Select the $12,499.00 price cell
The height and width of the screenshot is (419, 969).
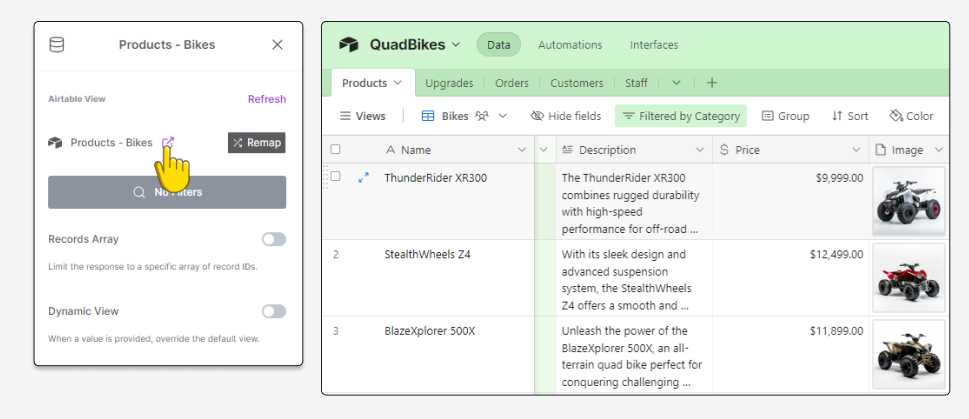tap(791, 278)
